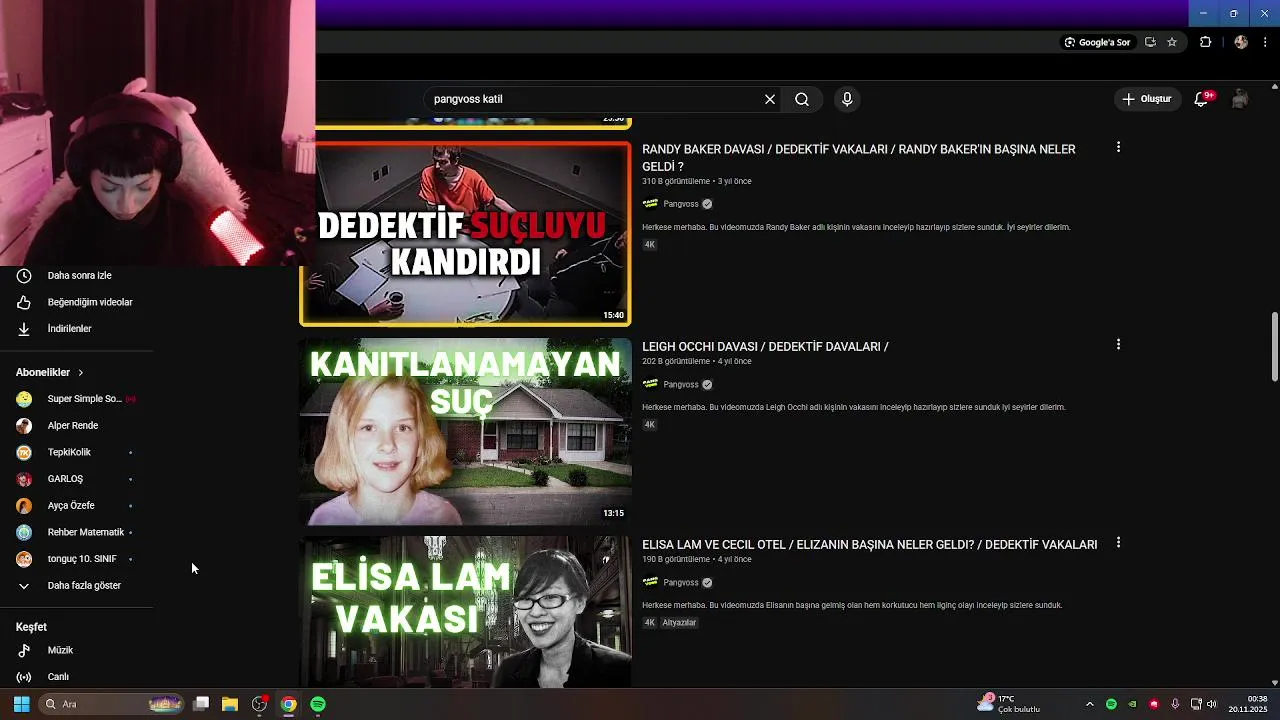Clear the search box with the X icon
The width and height of the screenshot is (1280, 720).
coord(770,99)
